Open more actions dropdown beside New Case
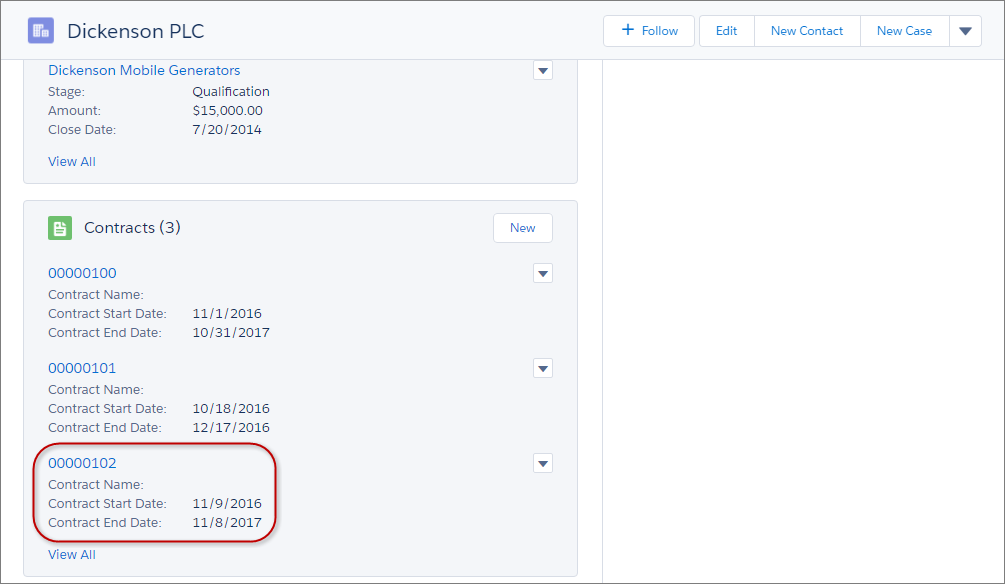This screenshot has height=584, width=1005. pos(965,31)
